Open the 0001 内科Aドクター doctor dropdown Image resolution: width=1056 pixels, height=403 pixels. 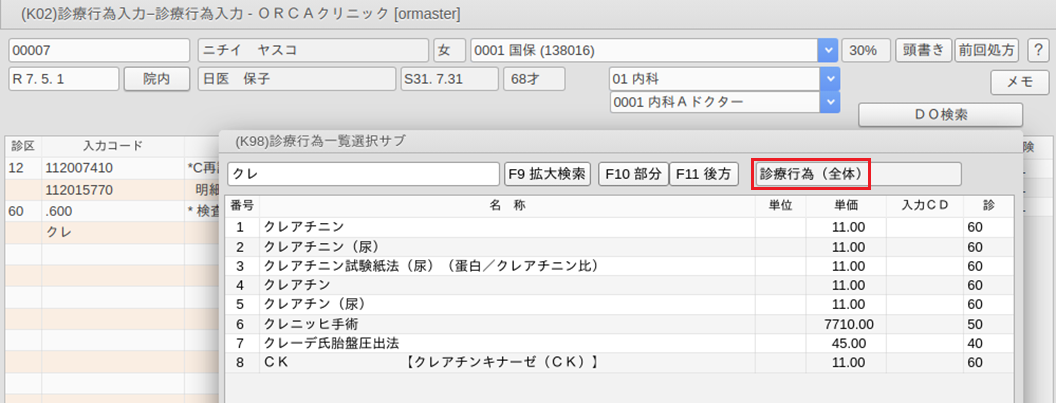click(x=827, y=102)
